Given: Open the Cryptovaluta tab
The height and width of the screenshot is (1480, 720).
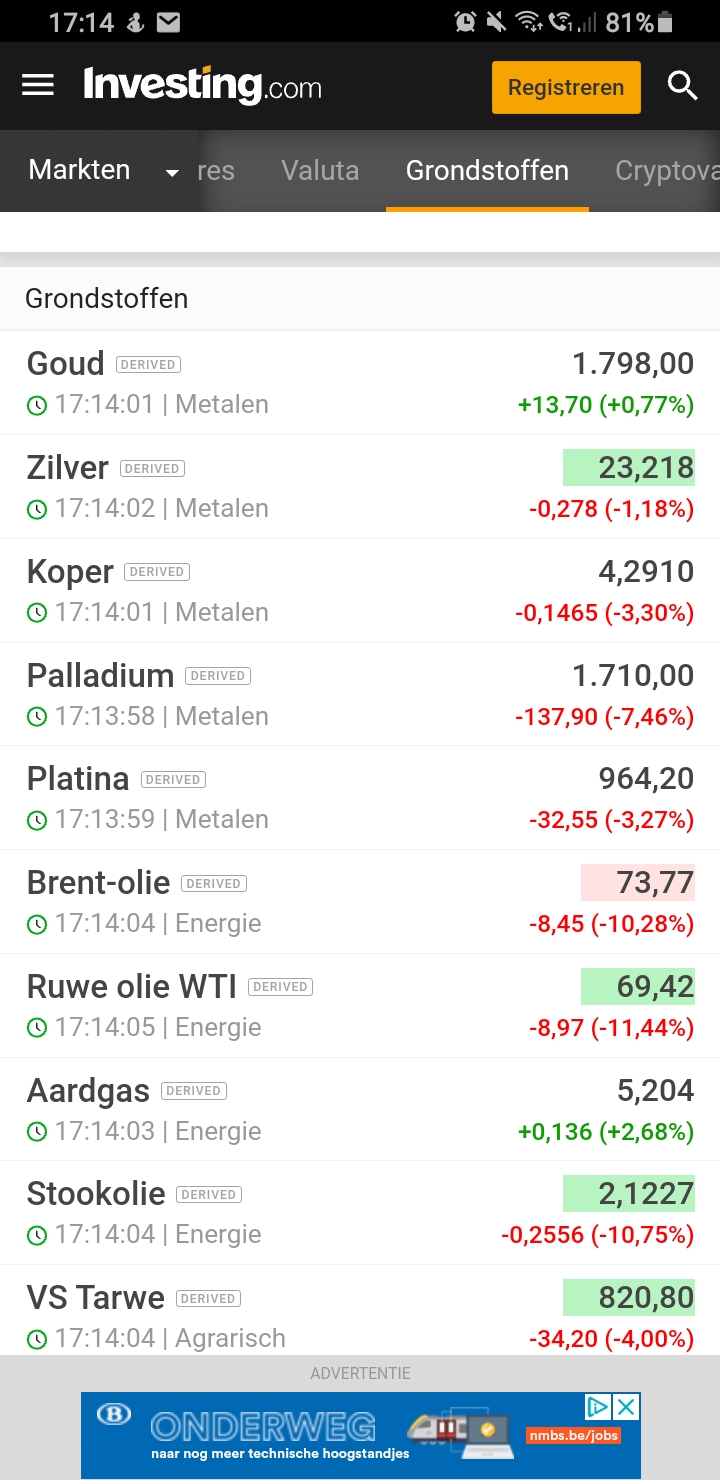Looking at the screenshot, I should (667, 170).
